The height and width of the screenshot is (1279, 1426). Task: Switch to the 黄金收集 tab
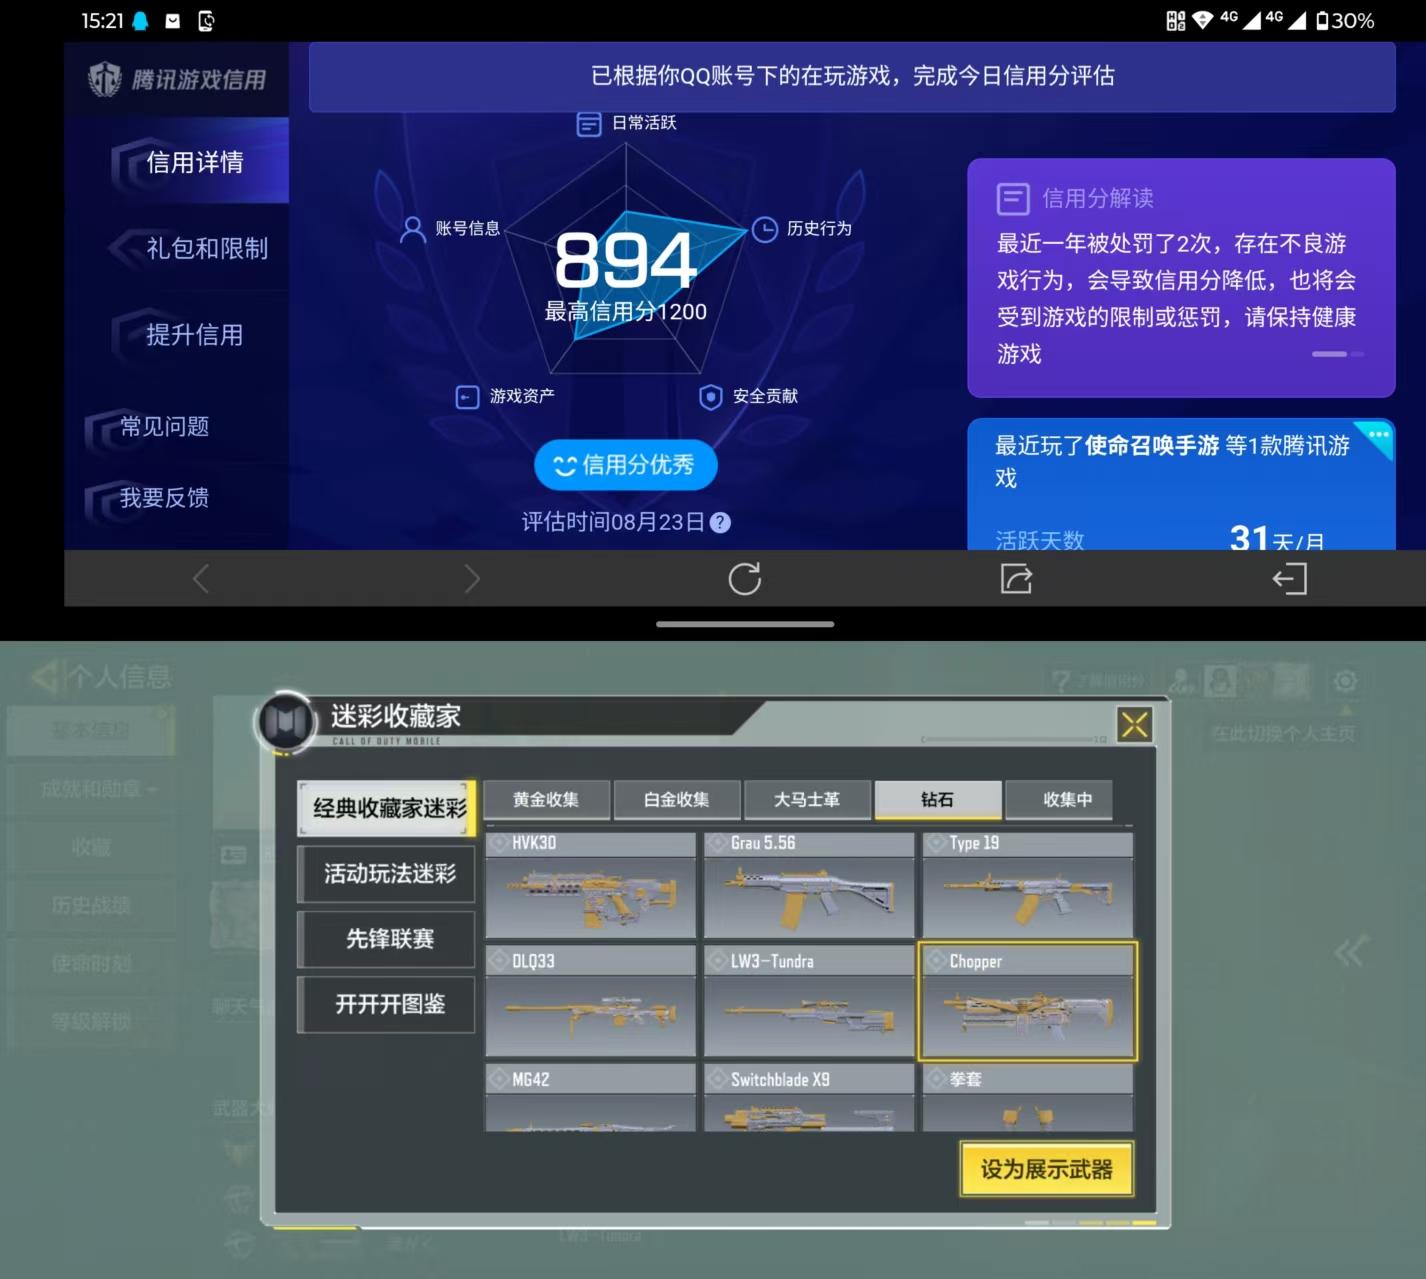tap(546, 800)
